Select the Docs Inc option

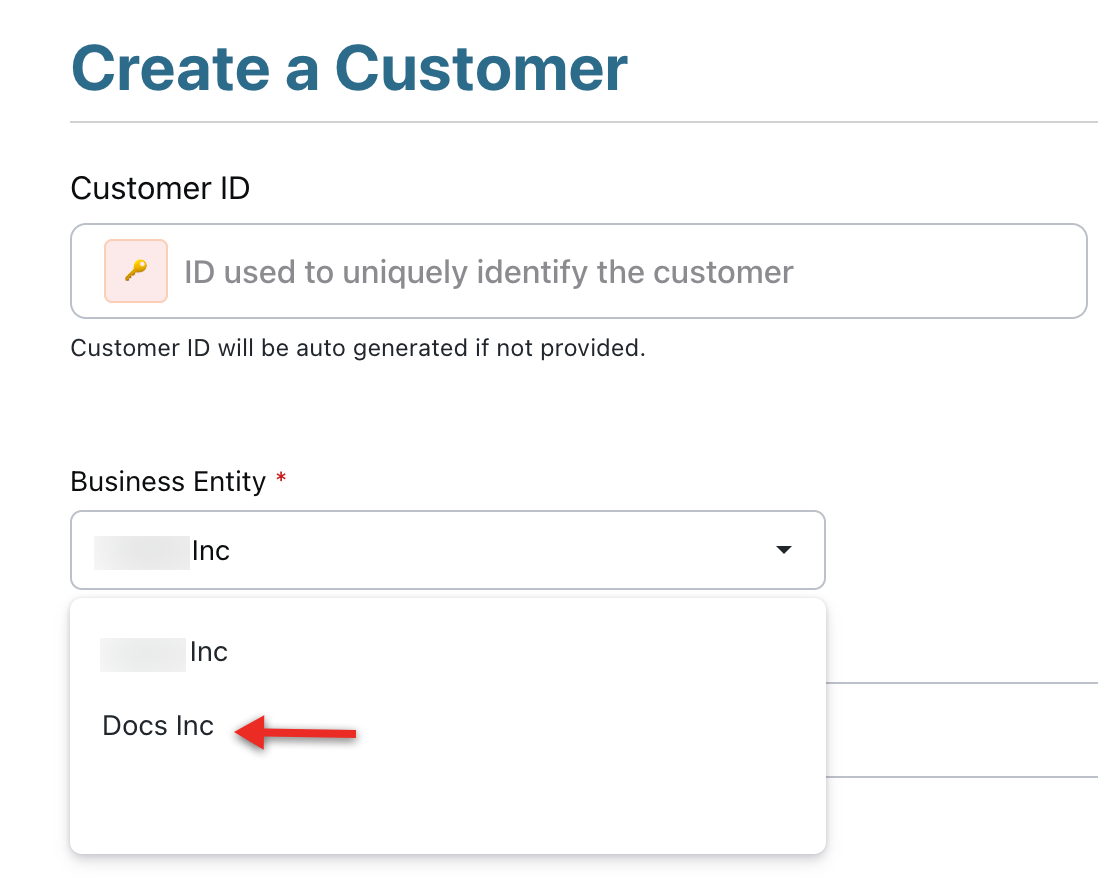click(x=159, y=726)
